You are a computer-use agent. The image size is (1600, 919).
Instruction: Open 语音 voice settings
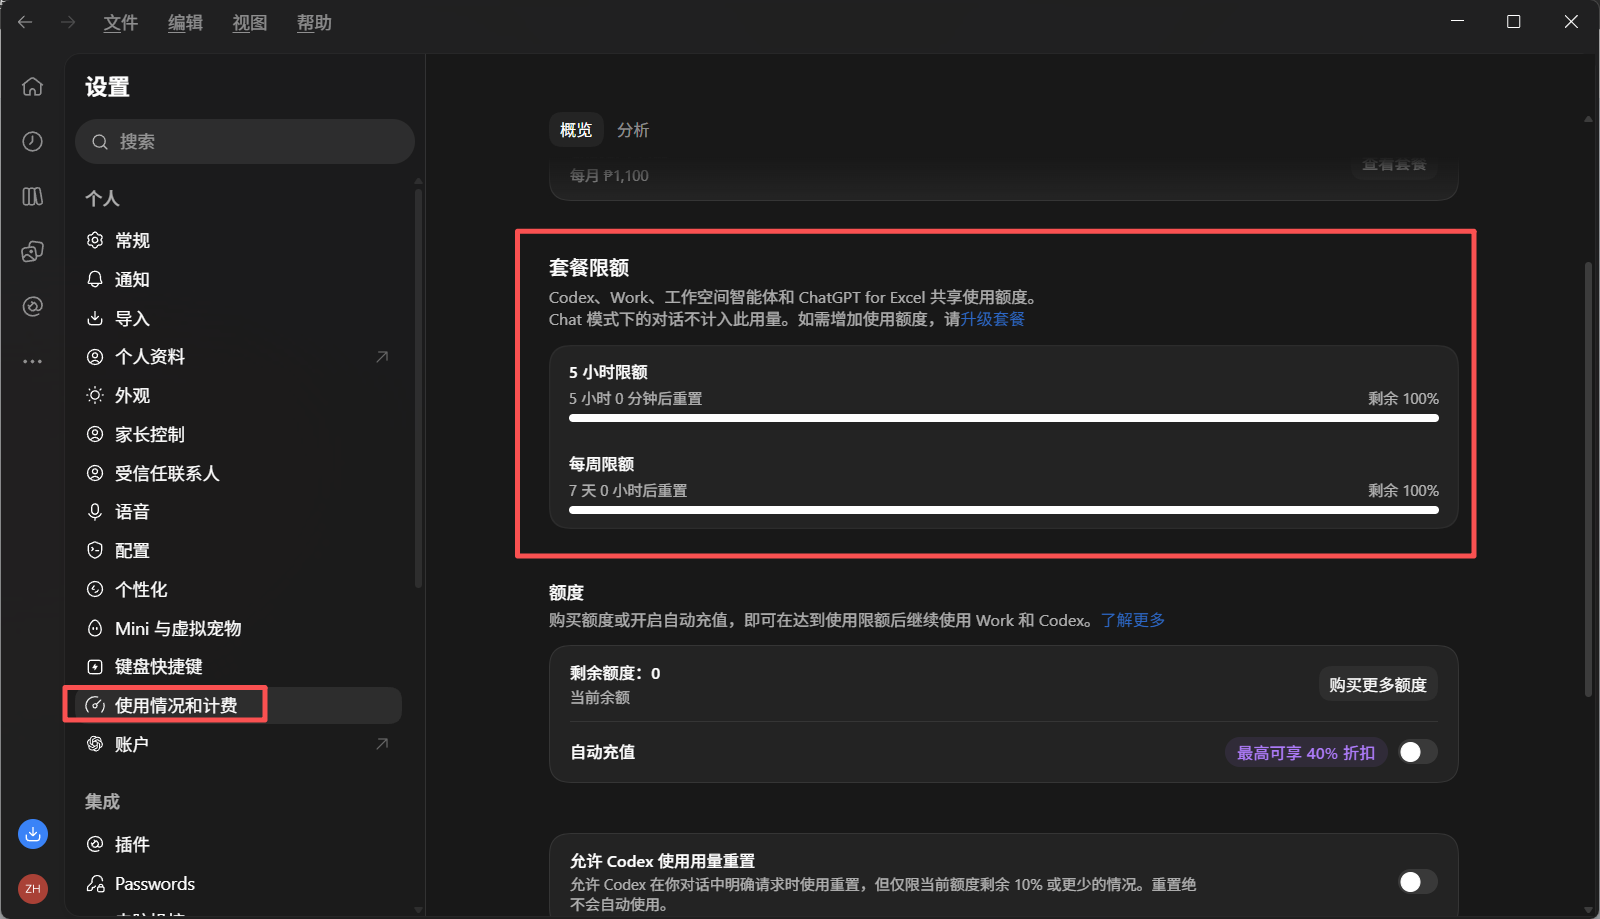coord(238,511)
